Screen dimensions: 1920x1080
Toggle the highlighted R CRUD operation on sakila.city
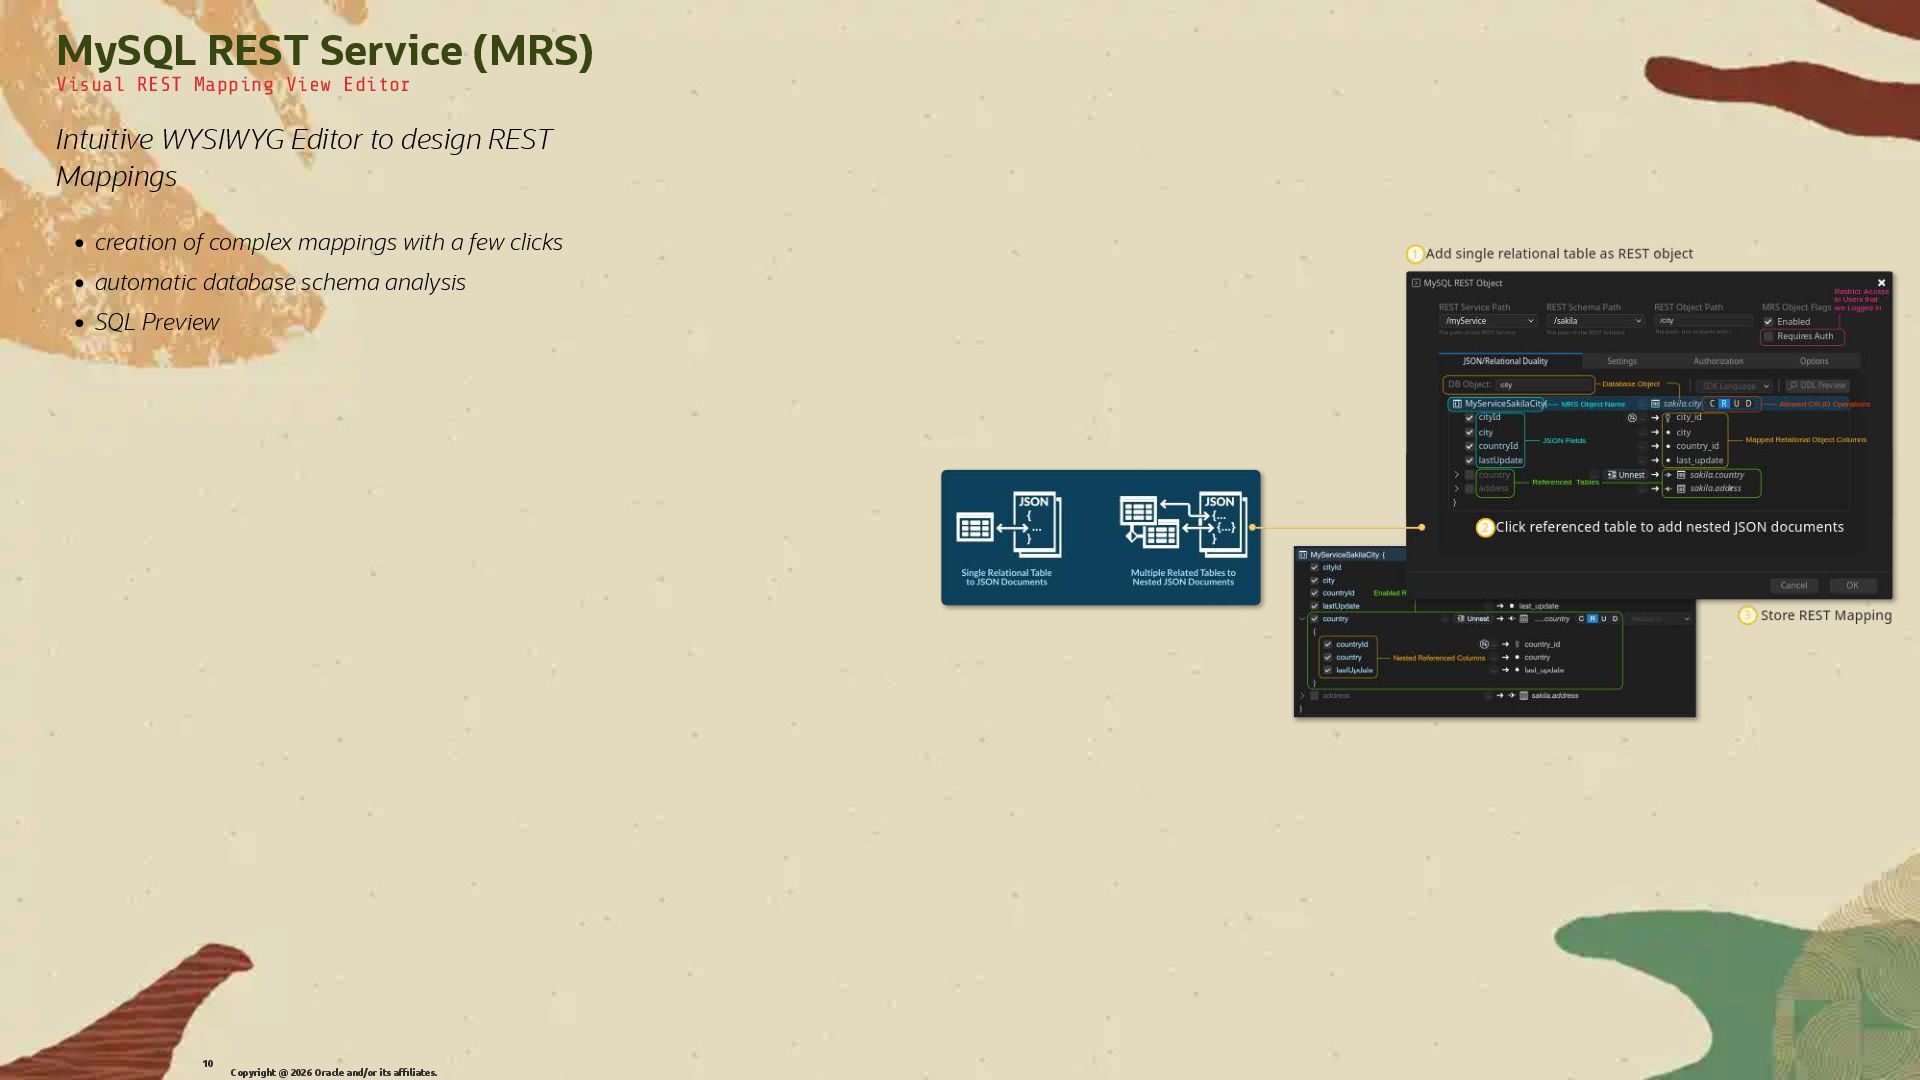(x=1724, y=404)
